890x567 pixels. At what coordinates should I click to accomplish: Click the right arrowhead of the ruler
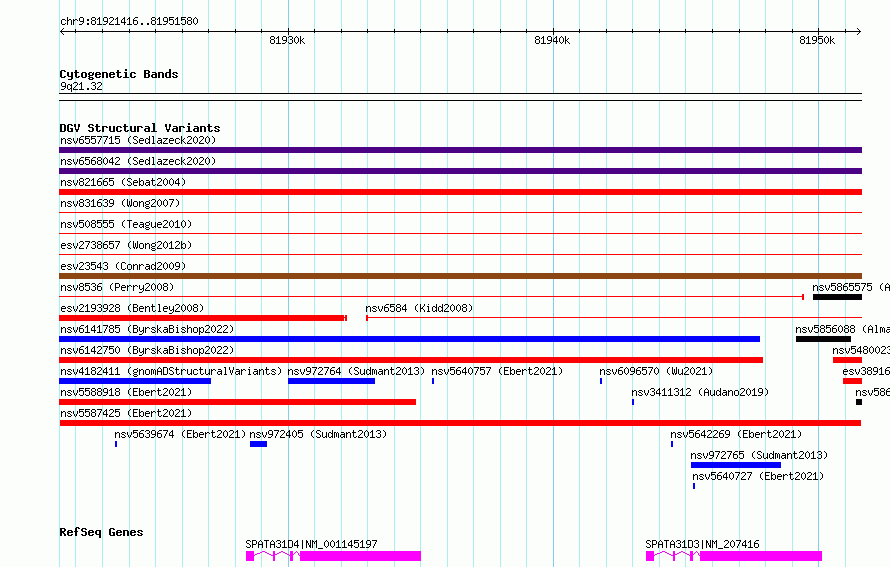click(859, 31)
